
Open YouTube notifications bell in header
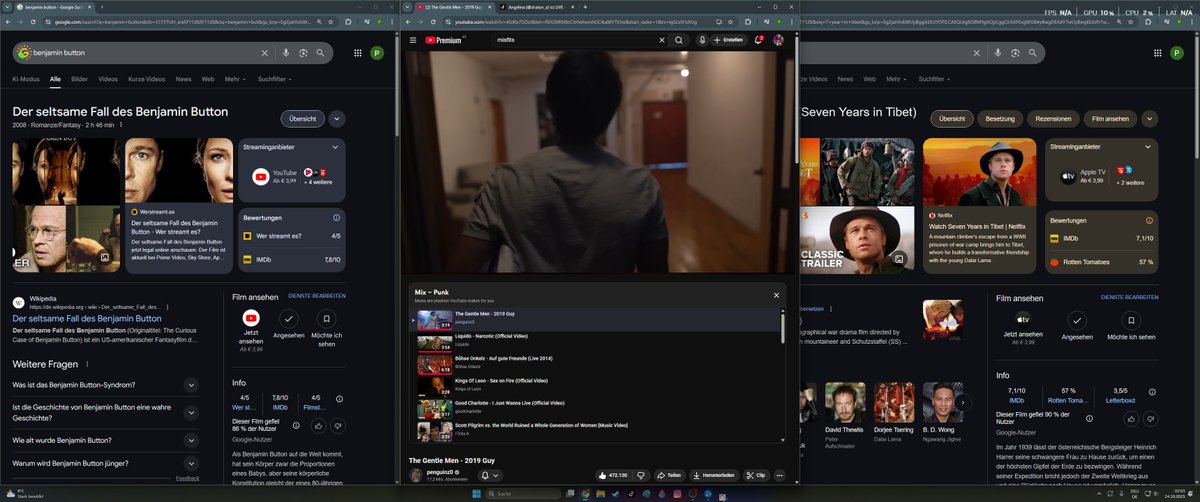pyautogui.click(x=759, y=40)
